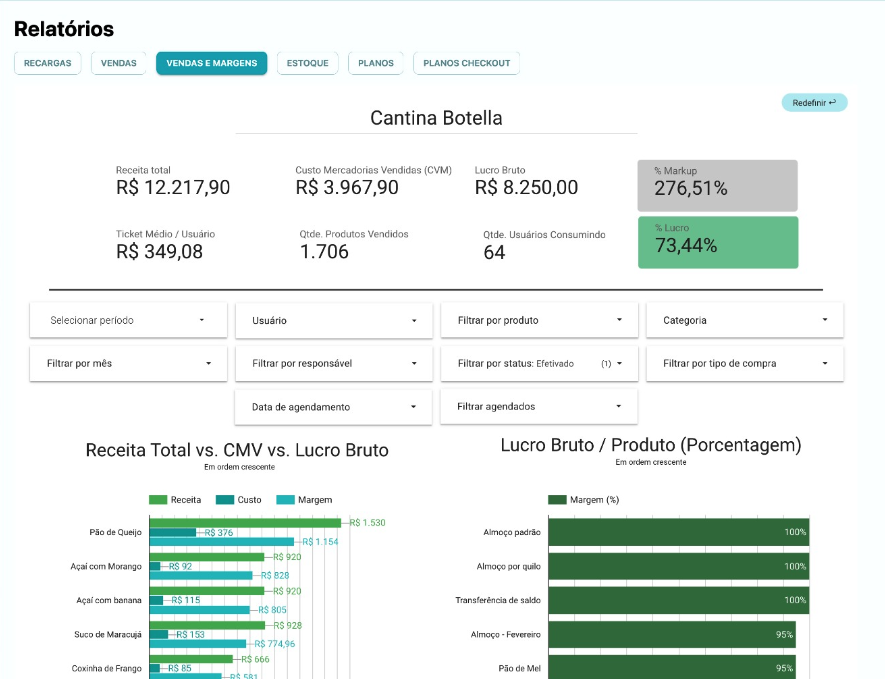Expand the Filtrar por mês dropdown
The width and height of the screenshot is (885, 679).
[x=128, y=363]
